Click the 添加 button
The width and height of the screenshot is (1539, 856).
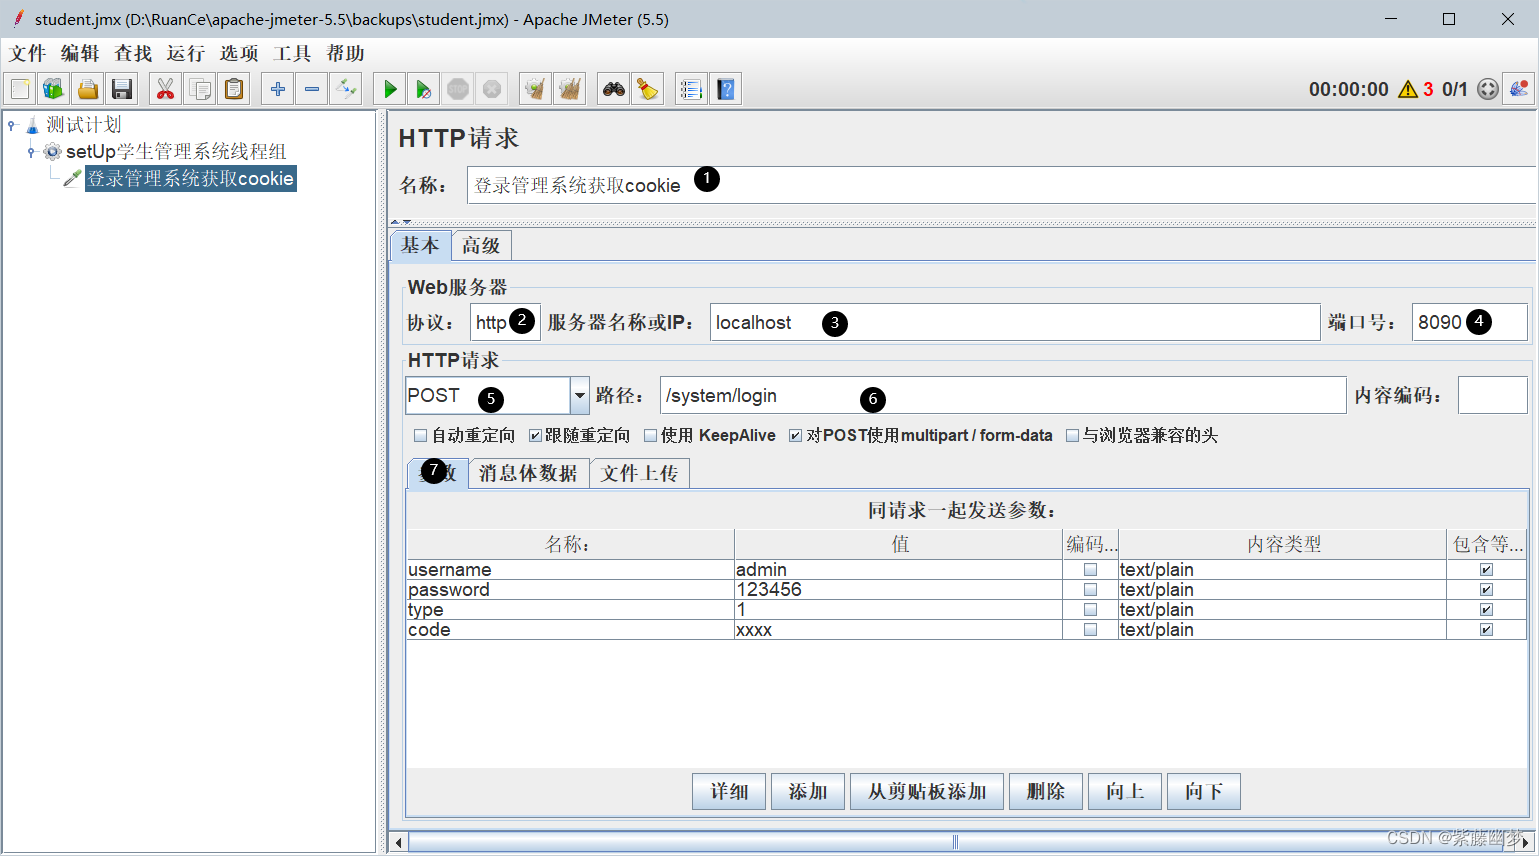(x=808, y=792)
